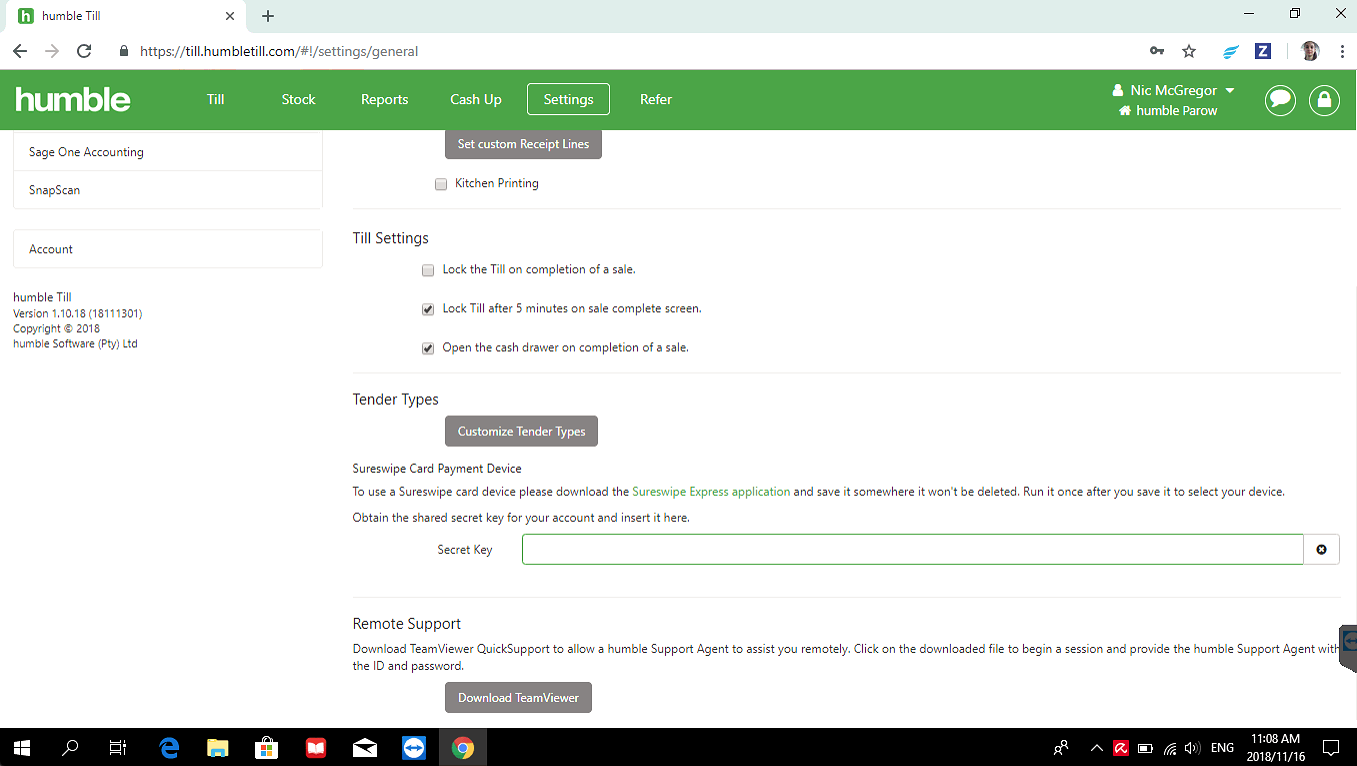Click the humble logo
1357x766 pixels.
click(x=73, y=99)
